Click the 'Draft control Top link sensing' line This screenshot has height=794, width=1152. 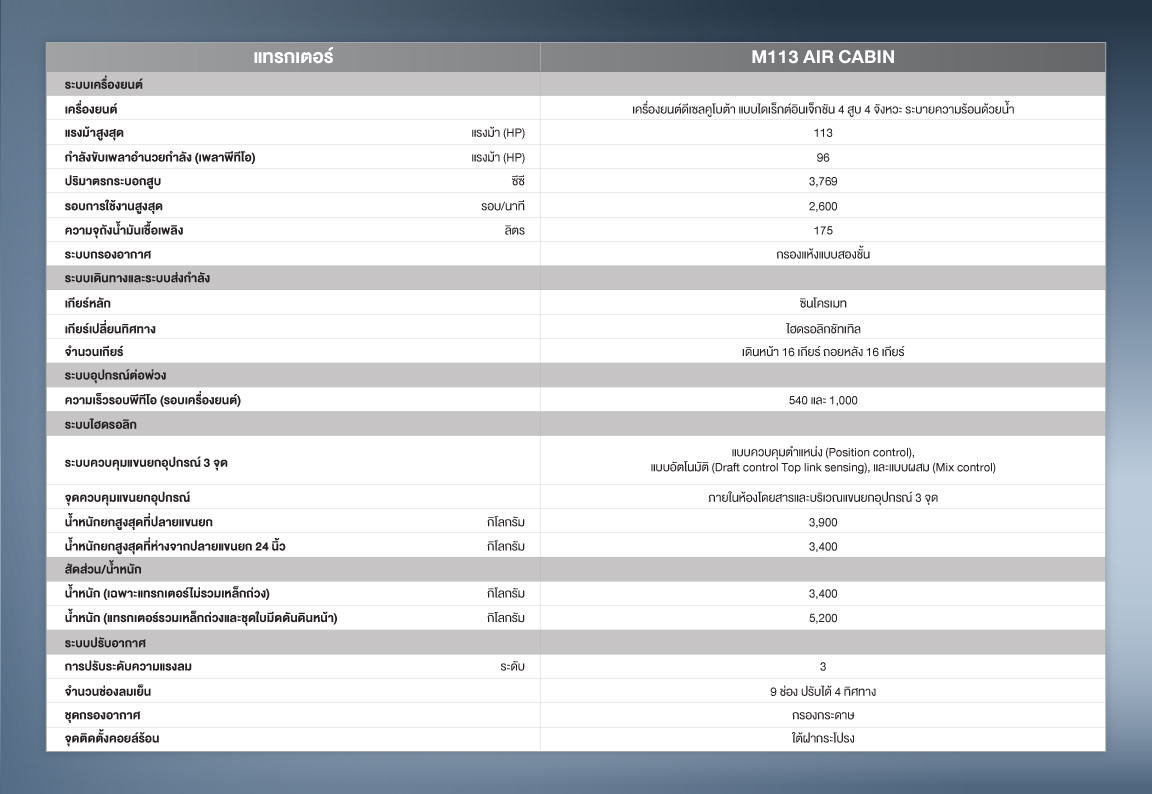click(x=823, y=468)
